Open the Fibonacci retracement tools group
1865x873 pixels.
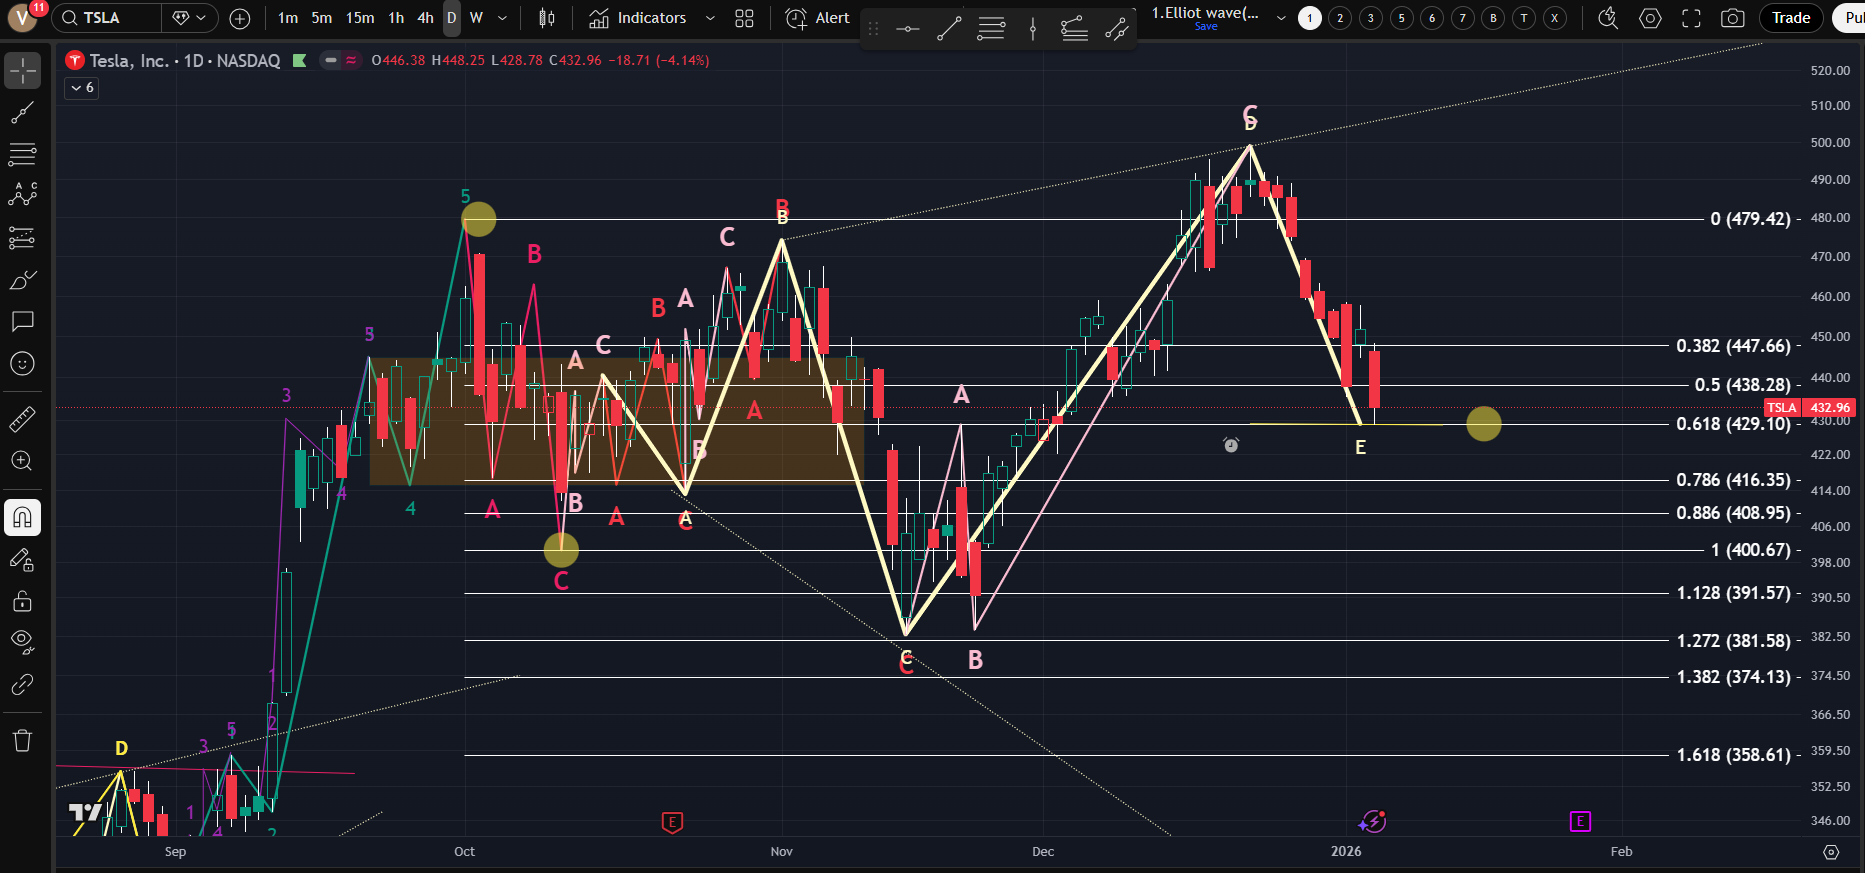pyautogui.click(x=22, y=154)
